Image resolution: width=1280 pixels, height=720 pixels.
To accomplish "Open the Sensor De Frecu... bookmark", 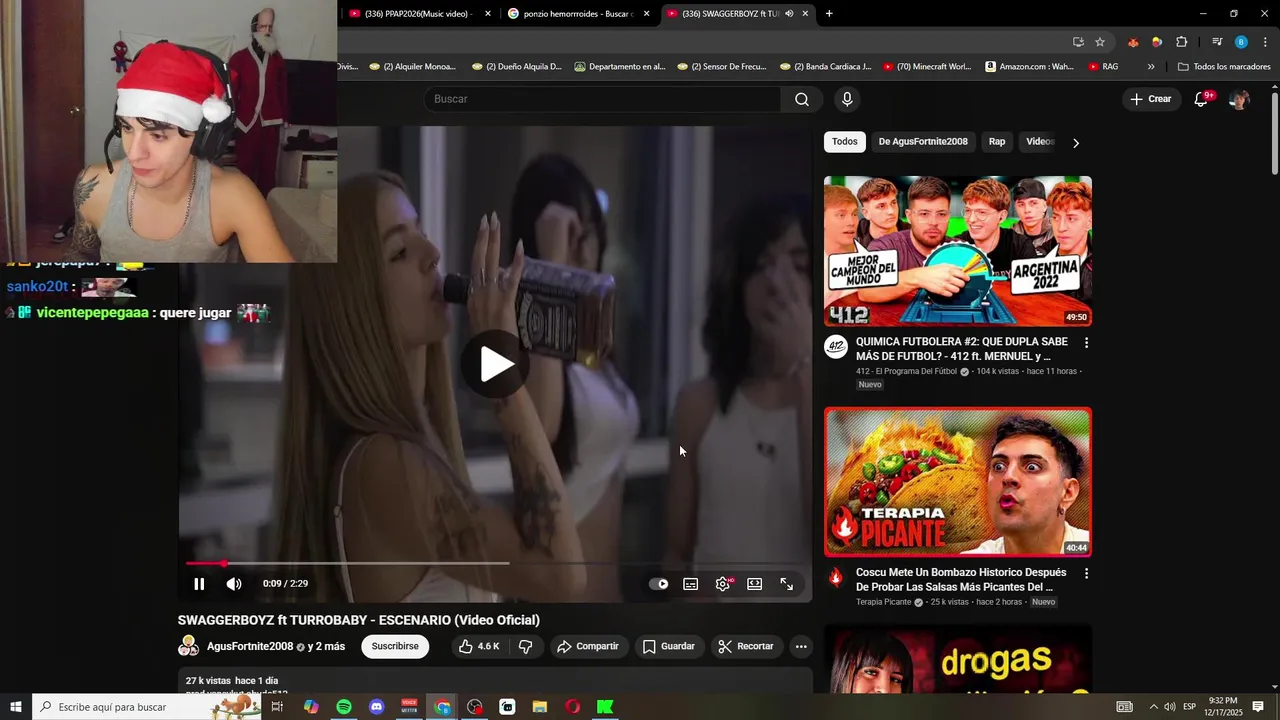I will click(721, 67).
